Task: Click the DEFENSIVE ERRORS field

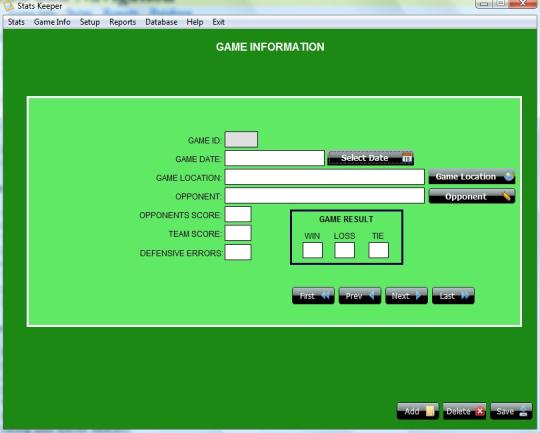Action: 238,252
